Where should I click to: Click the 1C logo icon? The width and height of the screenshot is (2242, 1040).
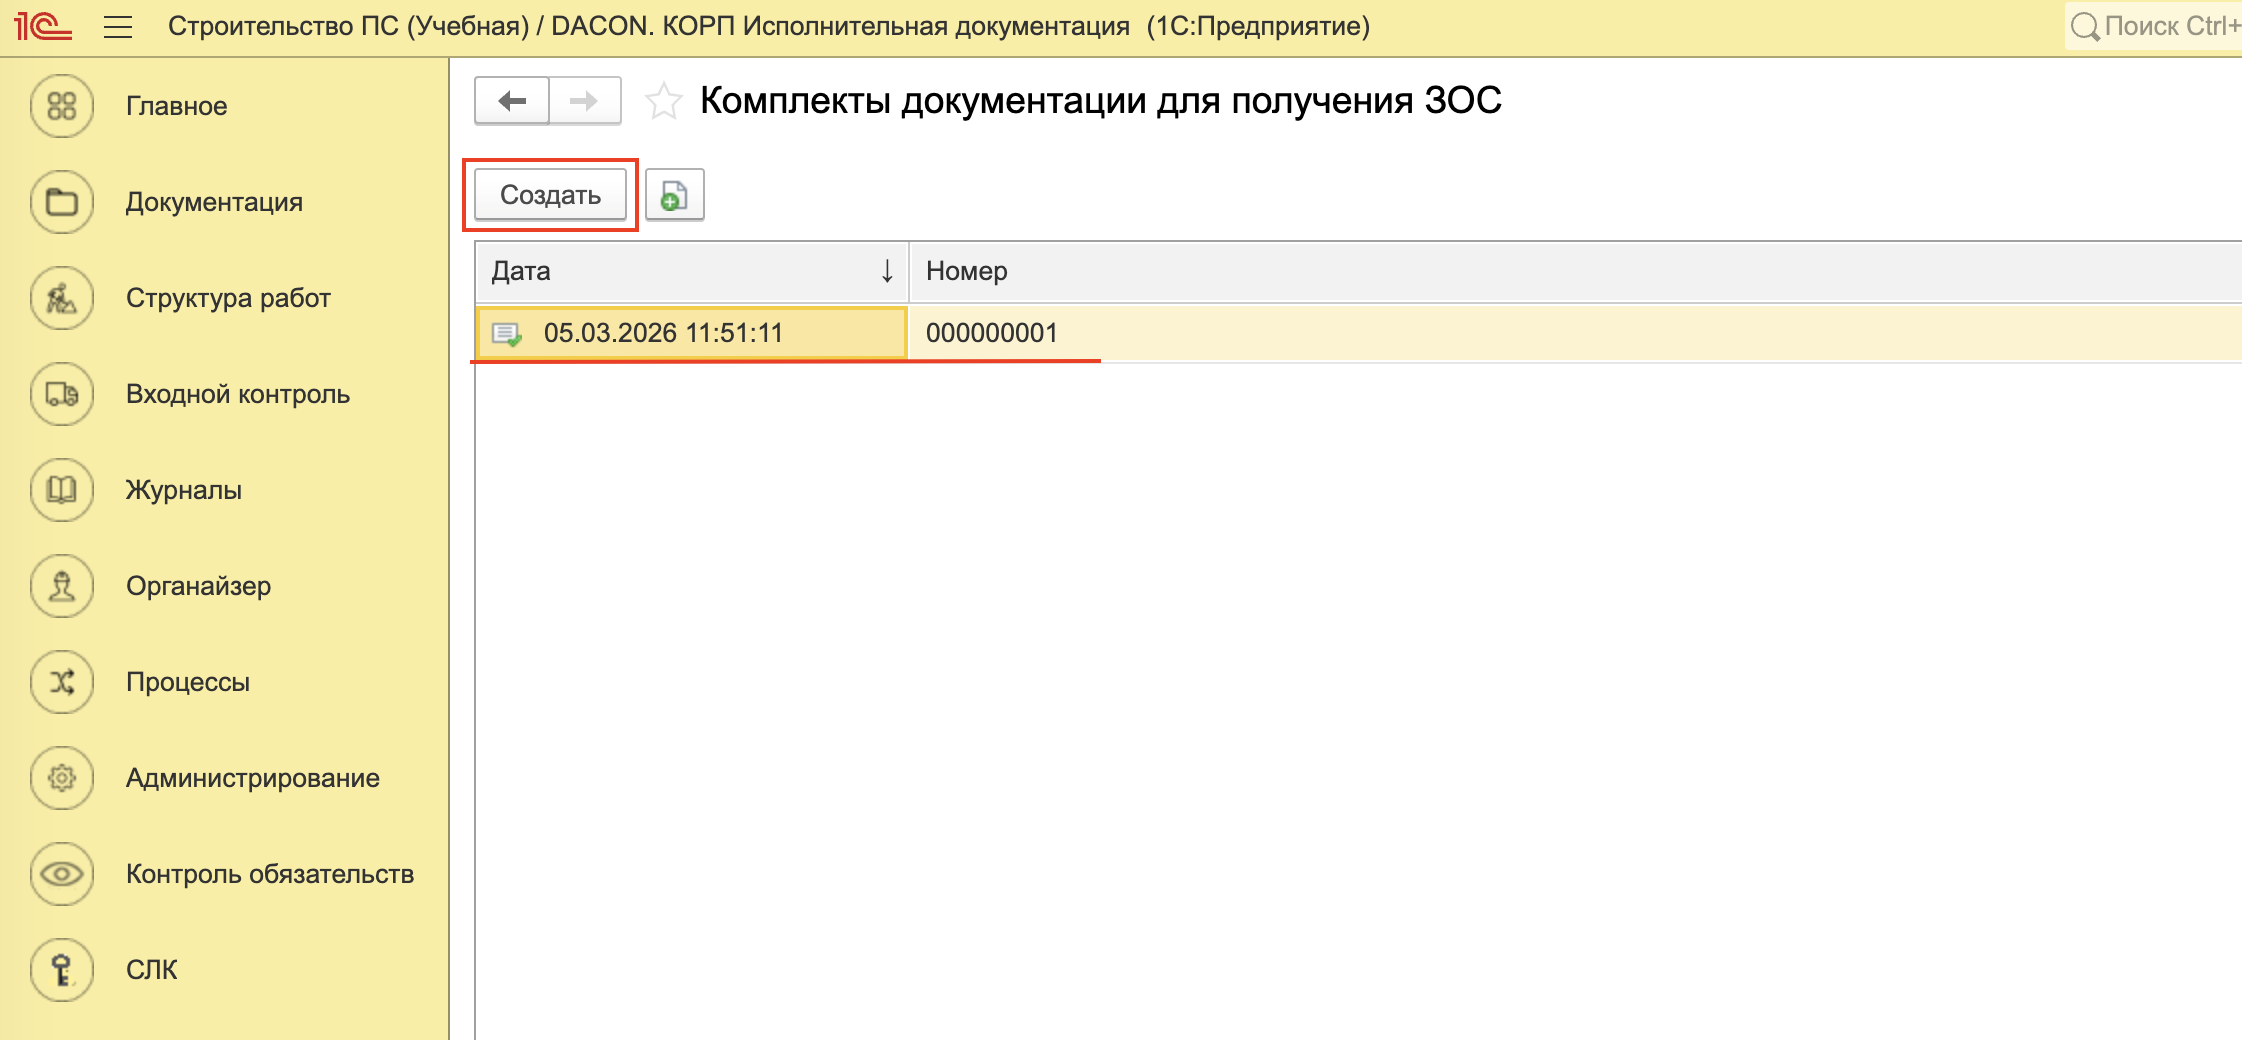coord(43,26)
